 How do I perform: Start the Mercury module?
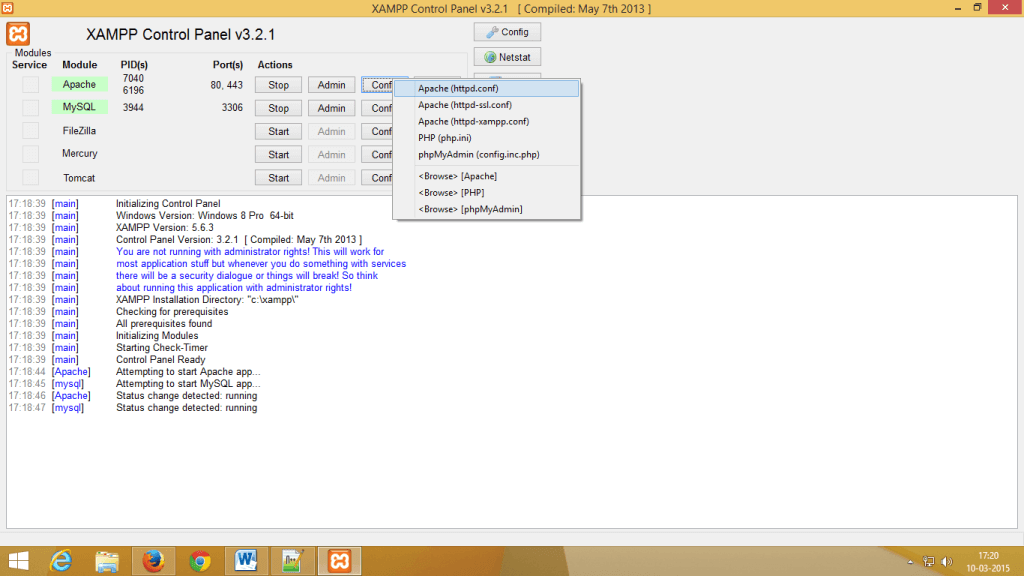click(278, 155)
